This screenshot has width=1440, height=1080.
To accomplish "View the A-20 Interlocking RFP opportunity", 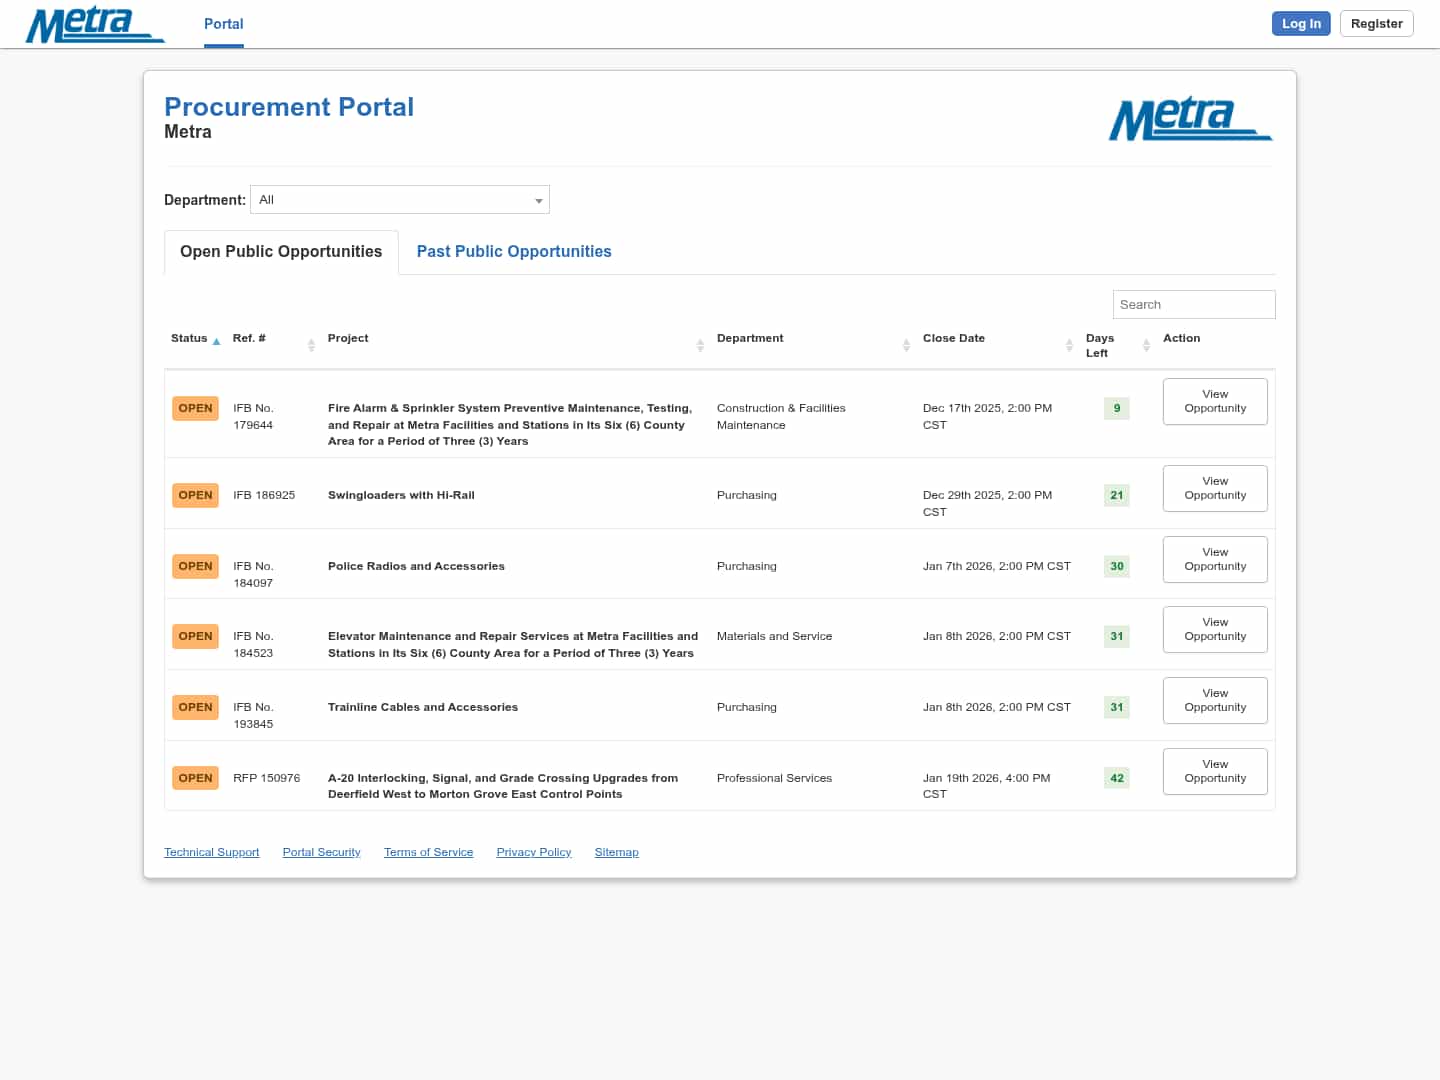I will click(x=1215, y=772).
